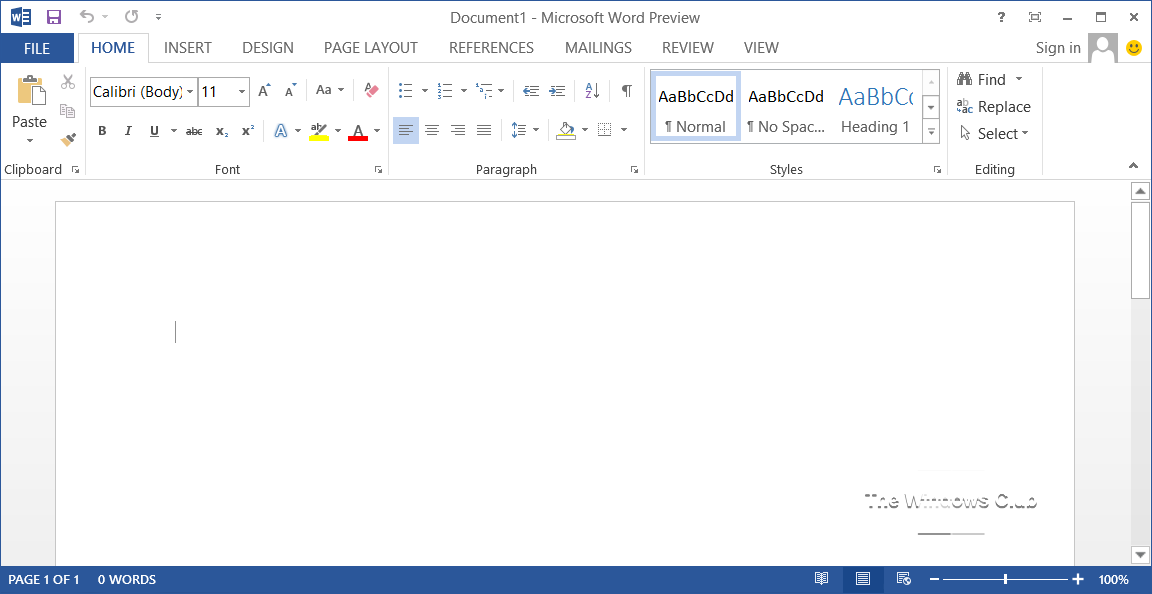This screenshot has height=594, width=1152.
Task: Apply the Heading 1 style
Action: pos(875,107)
